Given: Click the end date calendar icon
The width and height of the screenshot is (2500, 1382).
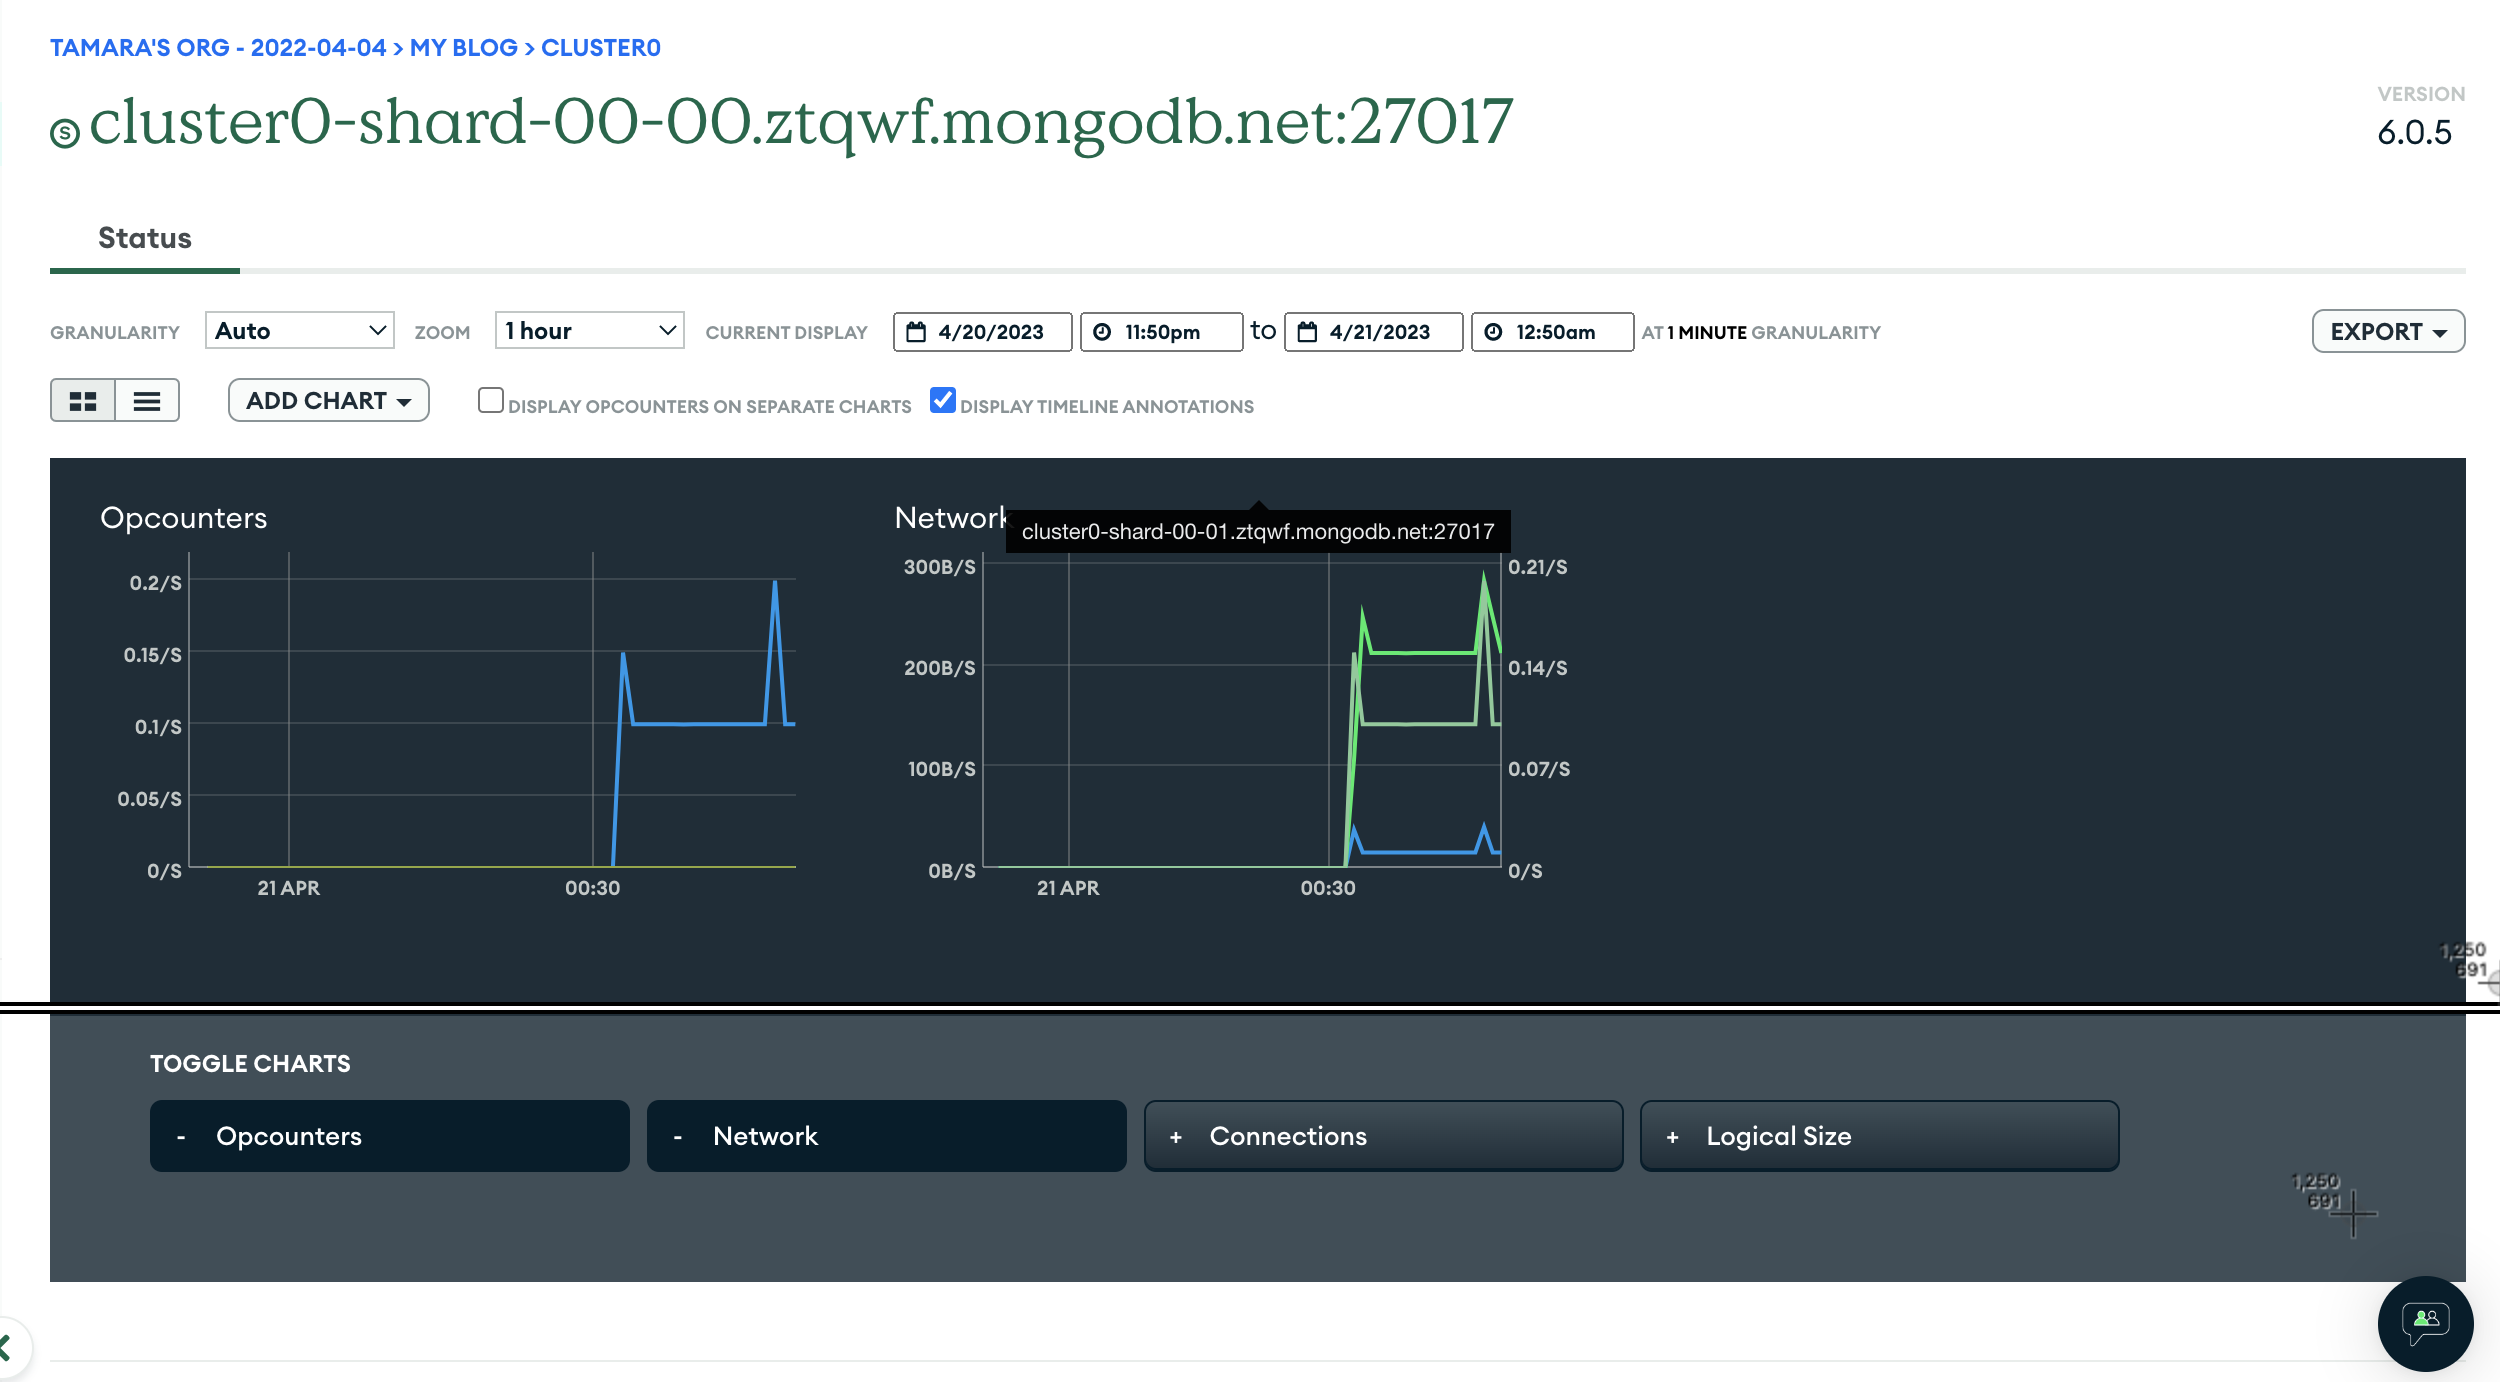Looking at the screenshot, I should (x=1307, y=332).
